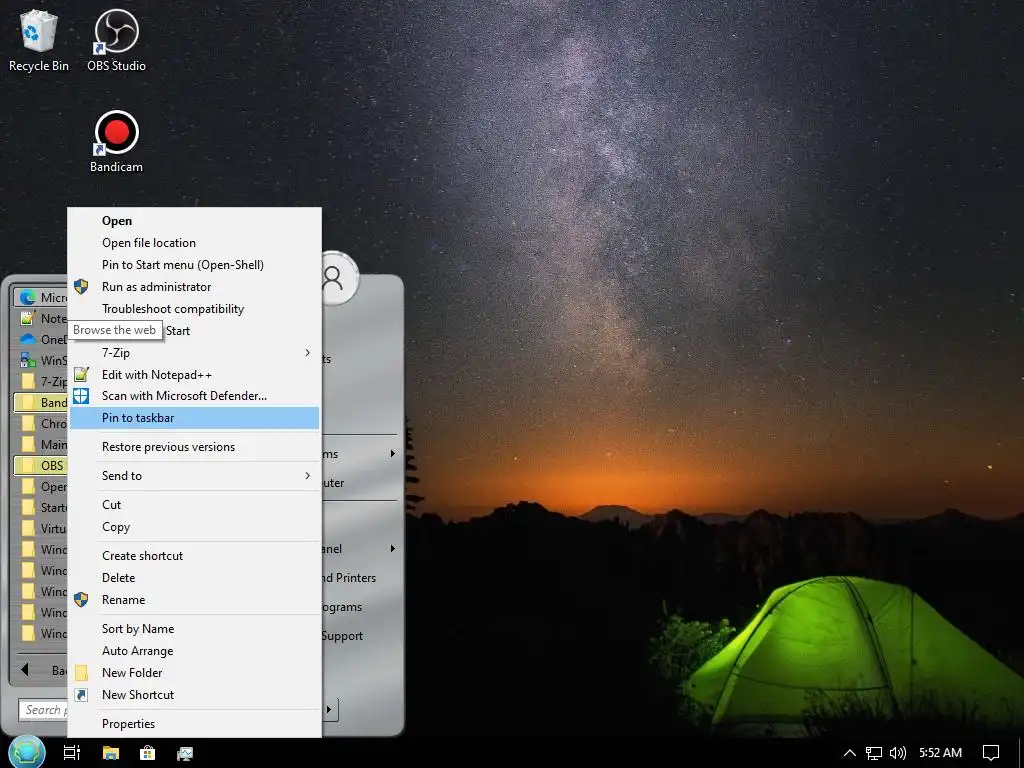Choose Edit with Notepad++
The image size is (1024, 768).
[194, 375]
